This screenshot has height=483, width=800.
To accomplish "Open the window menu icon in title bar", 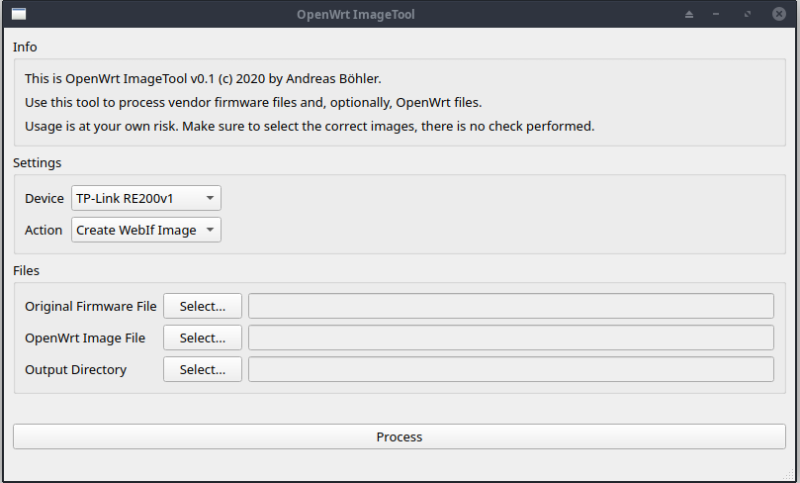I will tap(18, 14).
